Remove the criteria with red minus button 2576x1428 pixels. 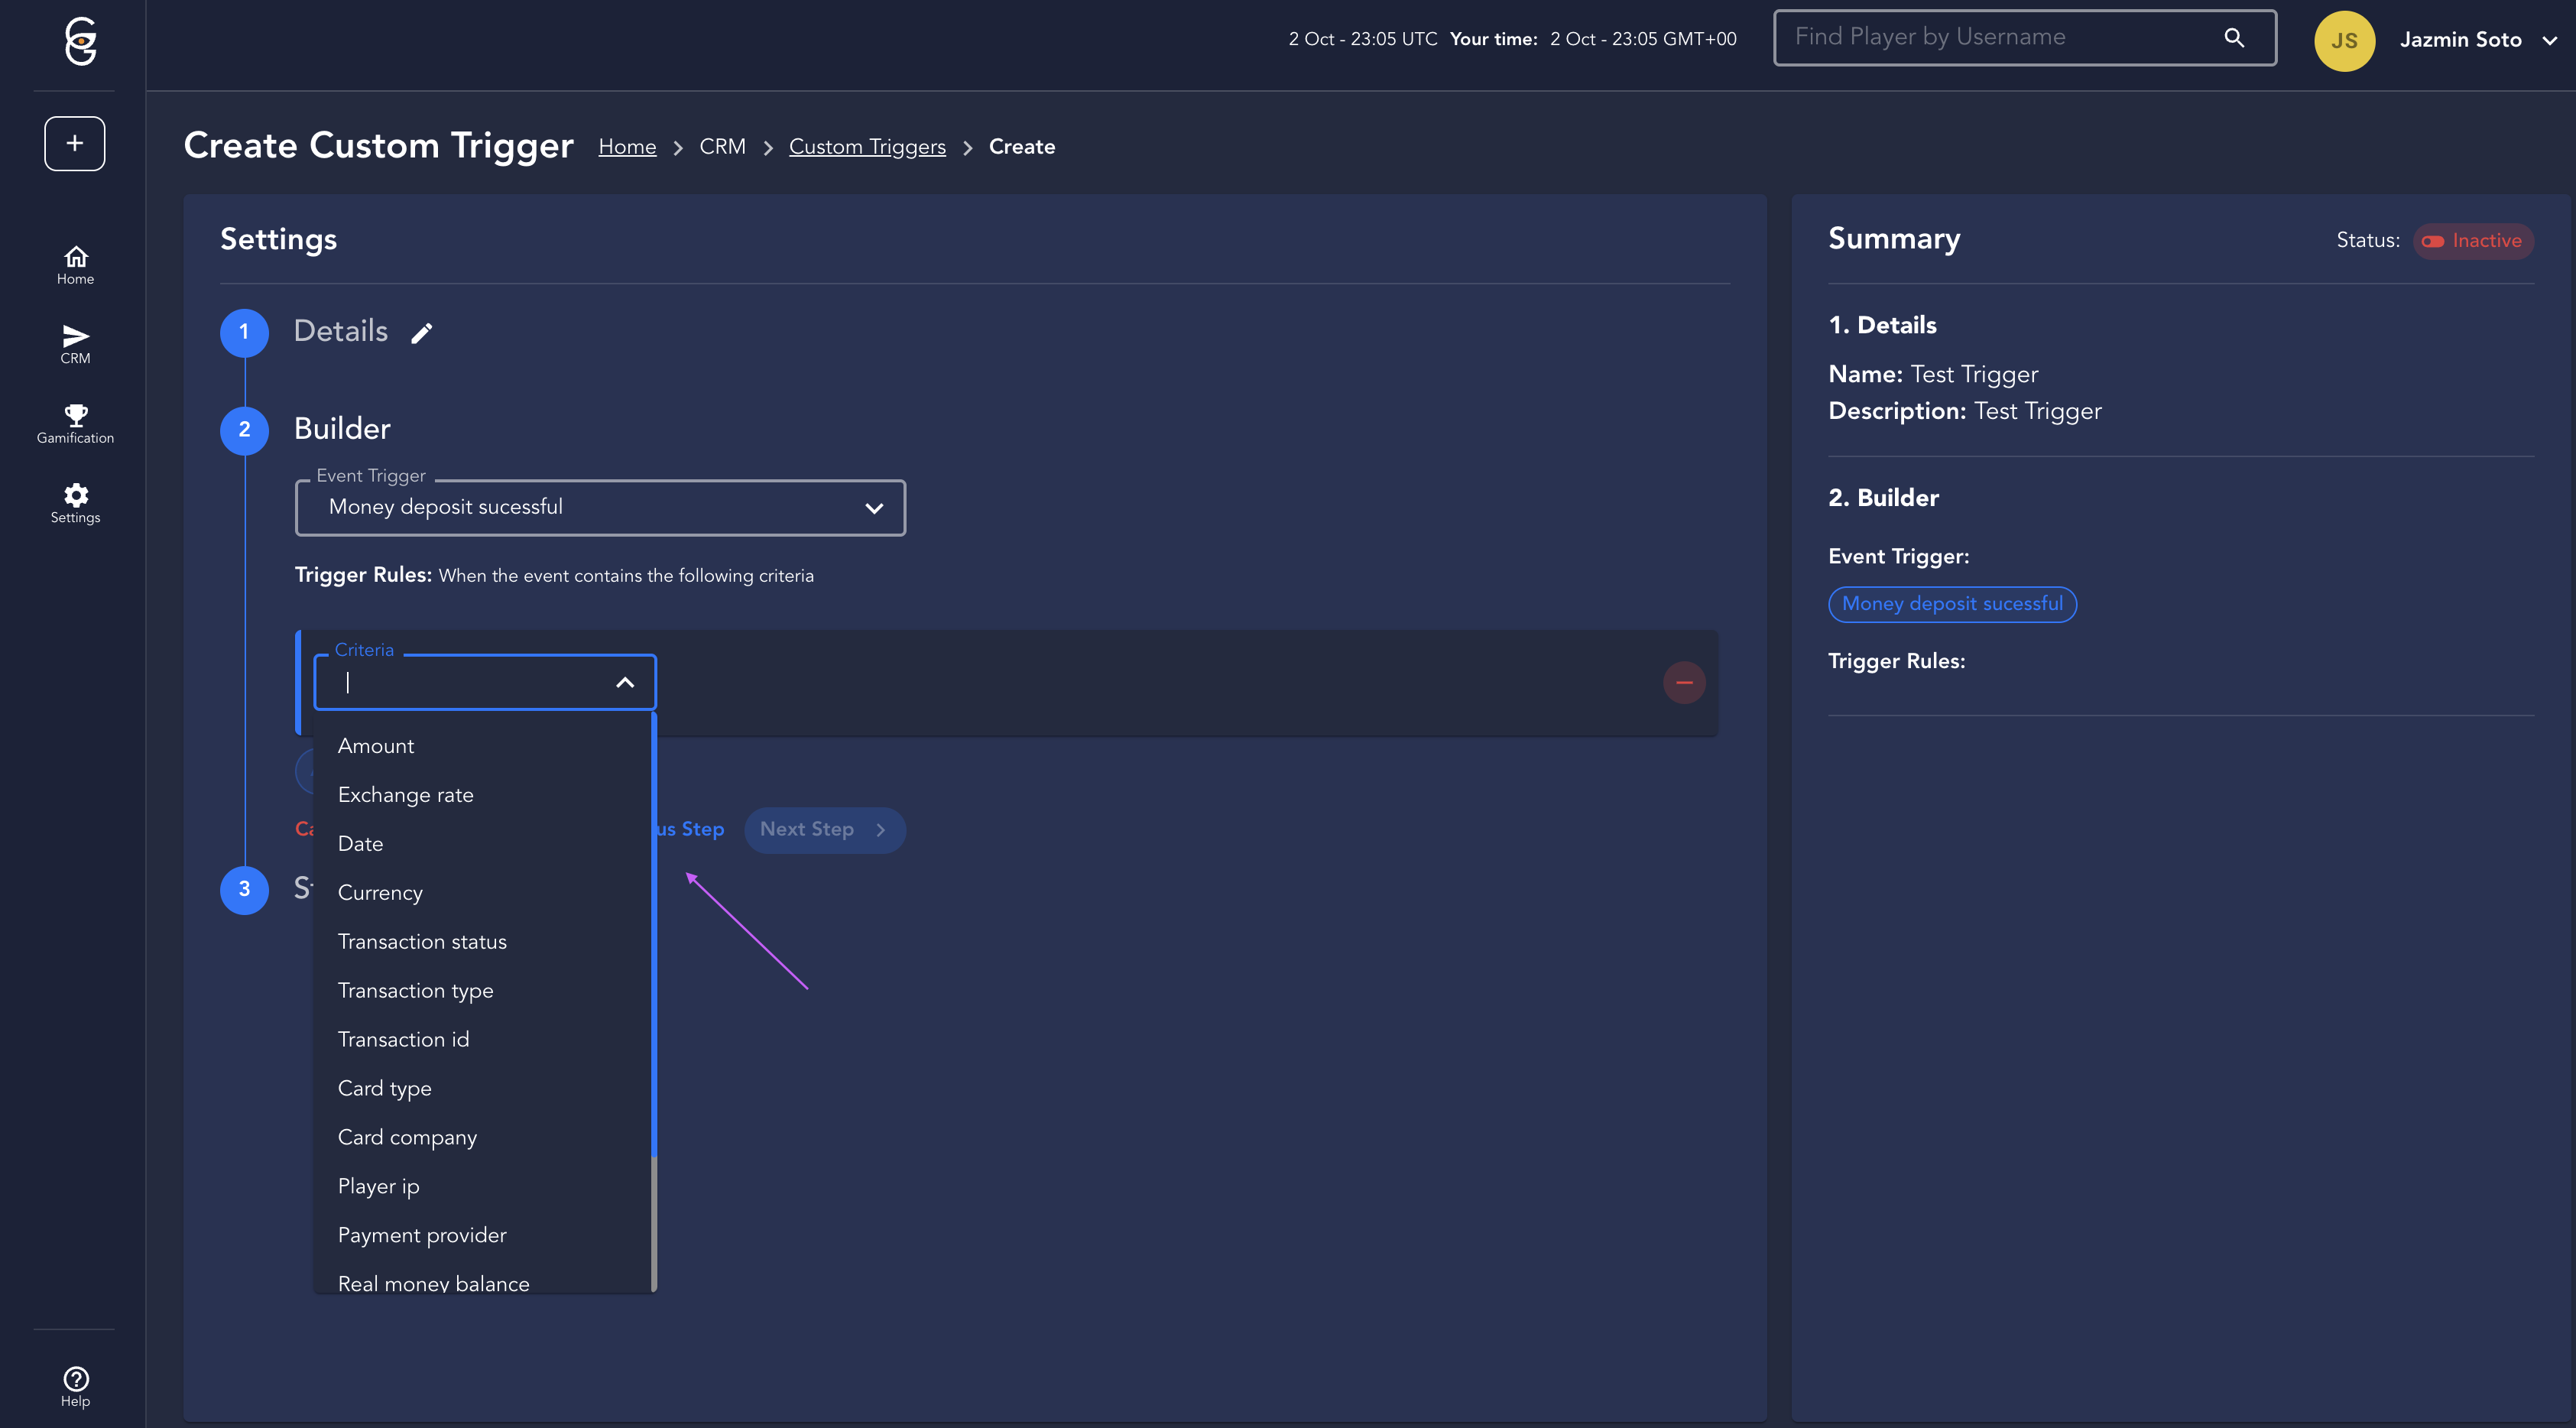1684,683
